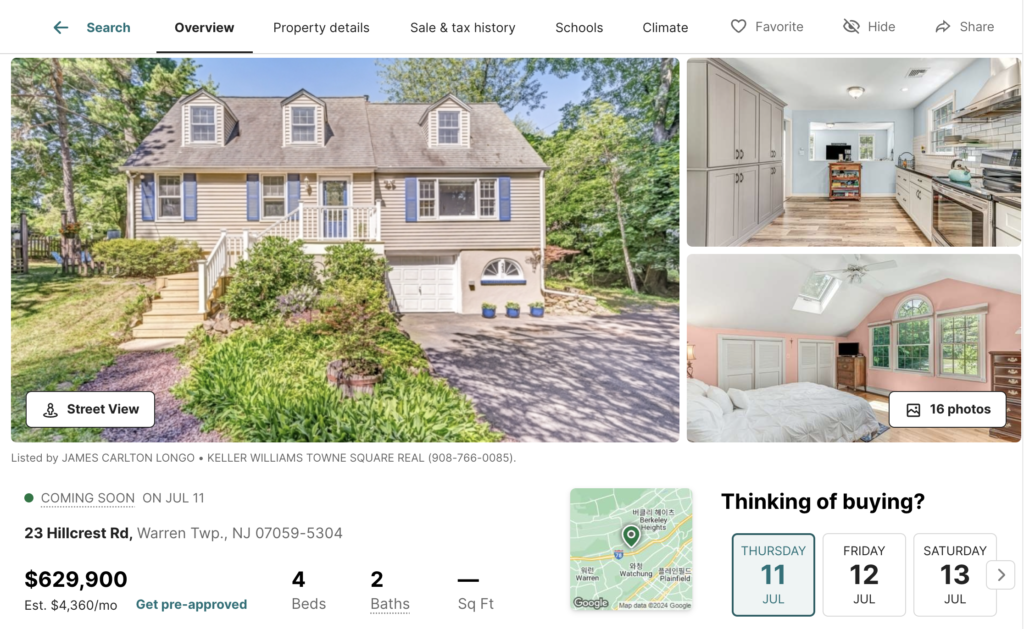This screenshot has height=629, width=1024.
Task: Click the Coming Soon status label
Action: (88, 498)
